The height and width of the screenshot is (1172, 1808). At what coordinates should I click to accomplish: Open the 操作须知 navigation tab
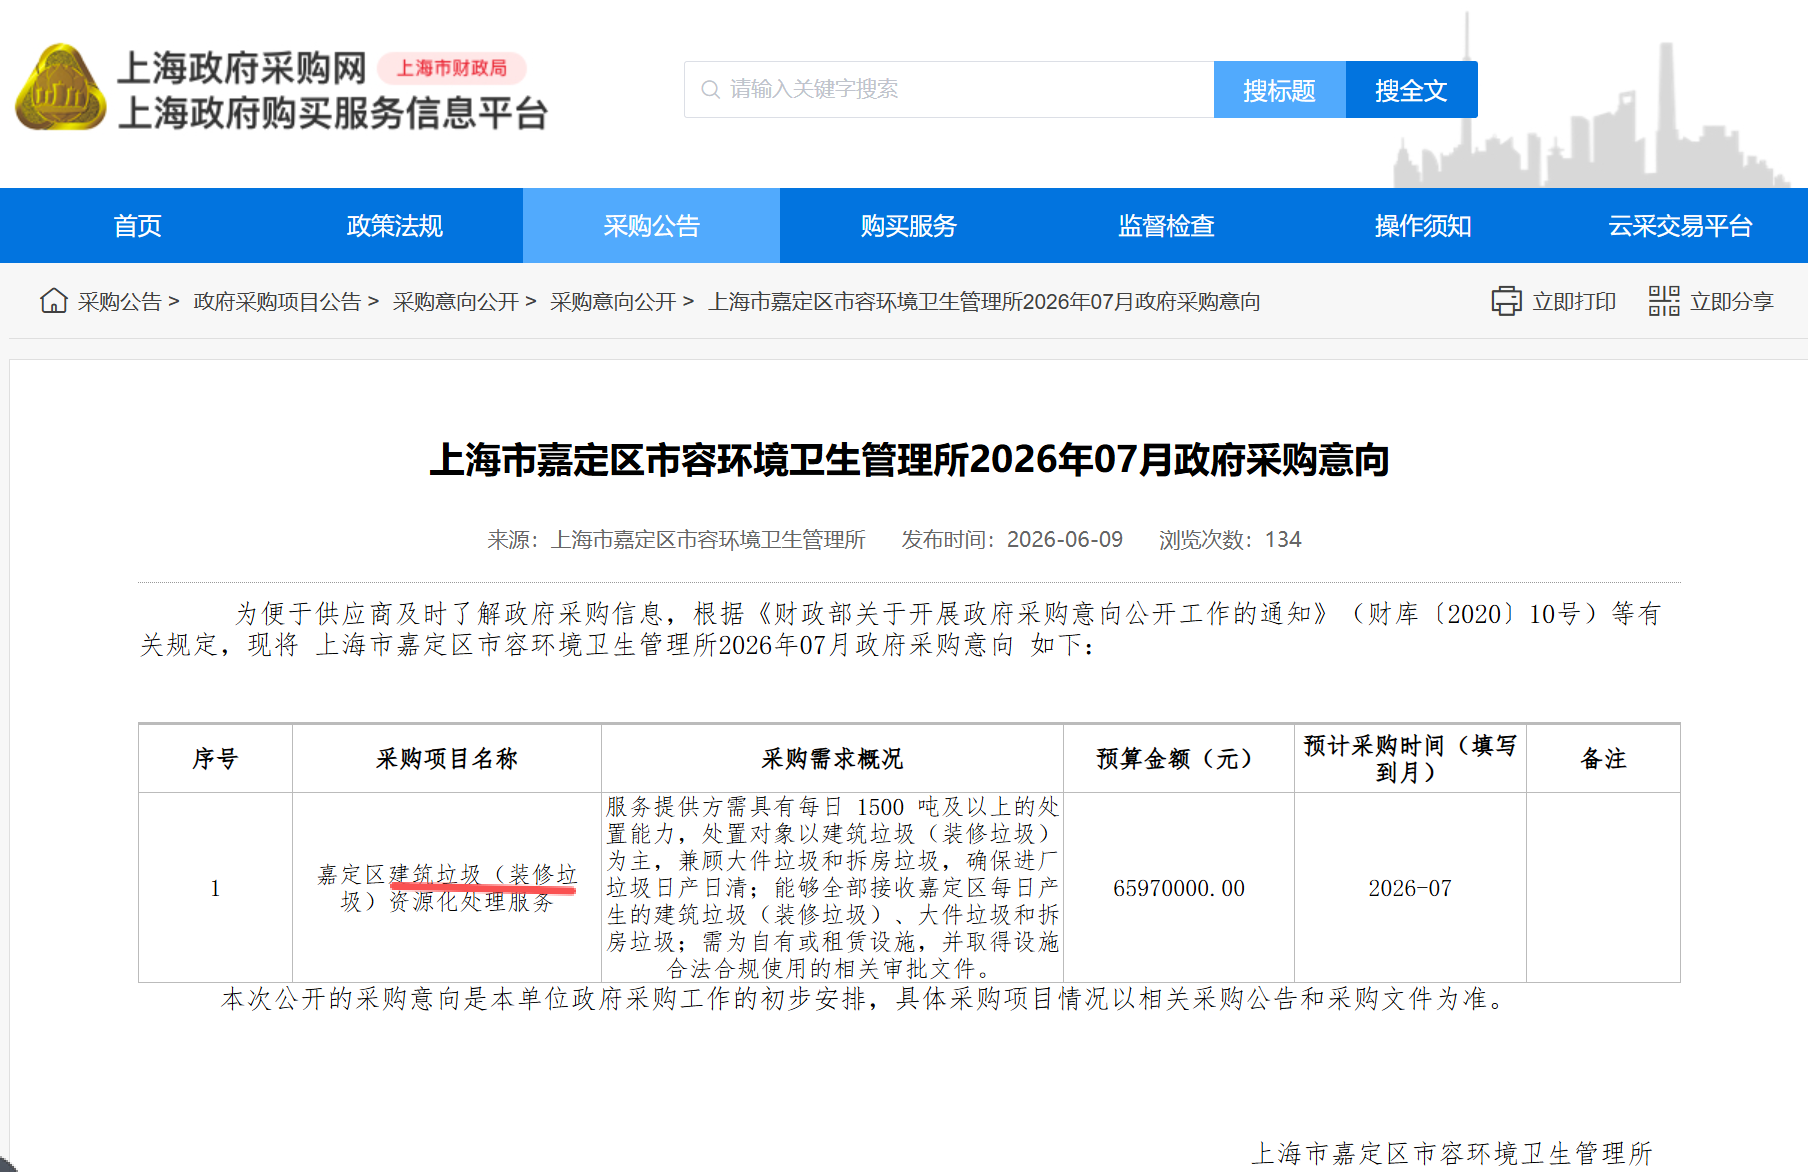tap(1423, 226)
